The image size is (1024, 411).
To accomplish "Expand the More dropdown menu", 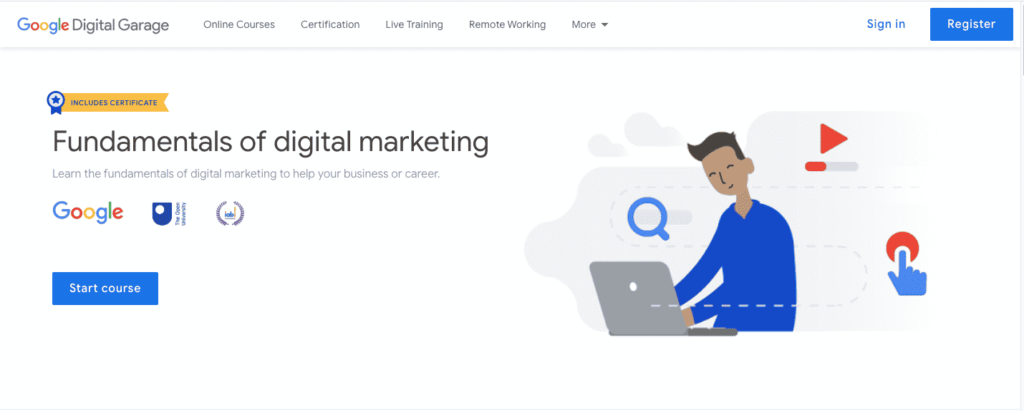I will 590,25.
